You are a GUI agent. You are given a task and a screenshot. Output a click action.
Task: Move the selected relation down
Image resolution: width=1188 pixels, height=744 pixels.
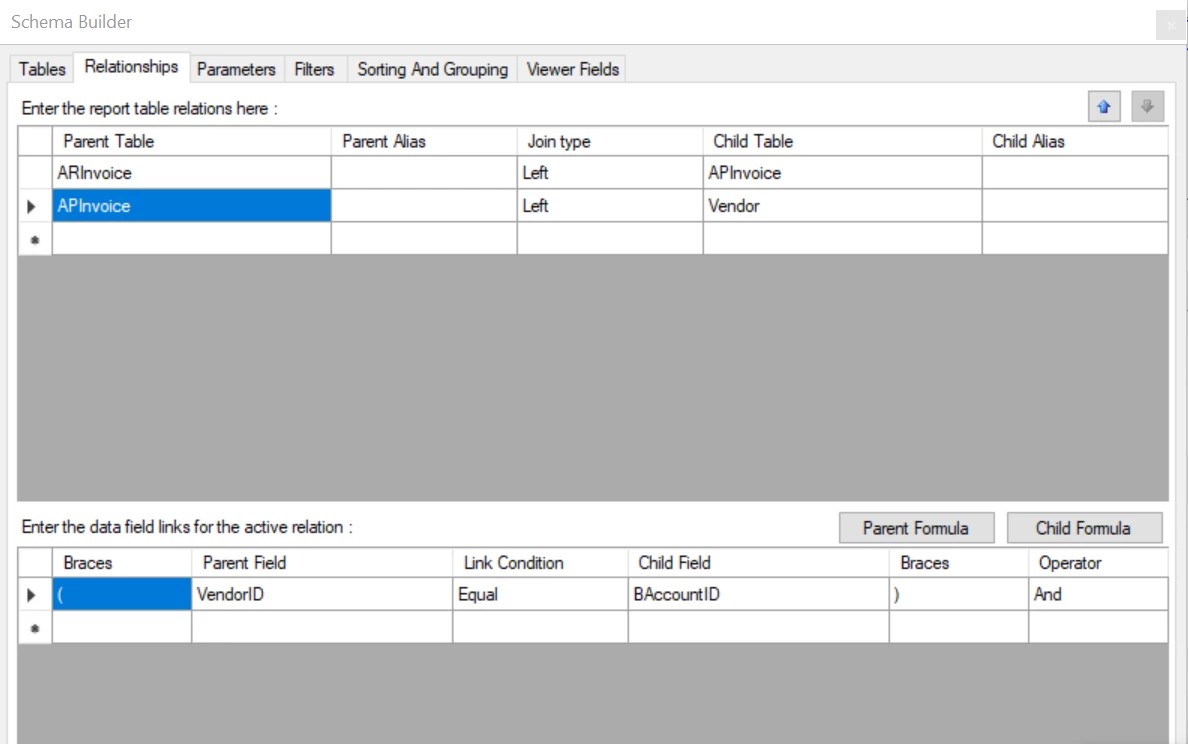click(1147, 107)
